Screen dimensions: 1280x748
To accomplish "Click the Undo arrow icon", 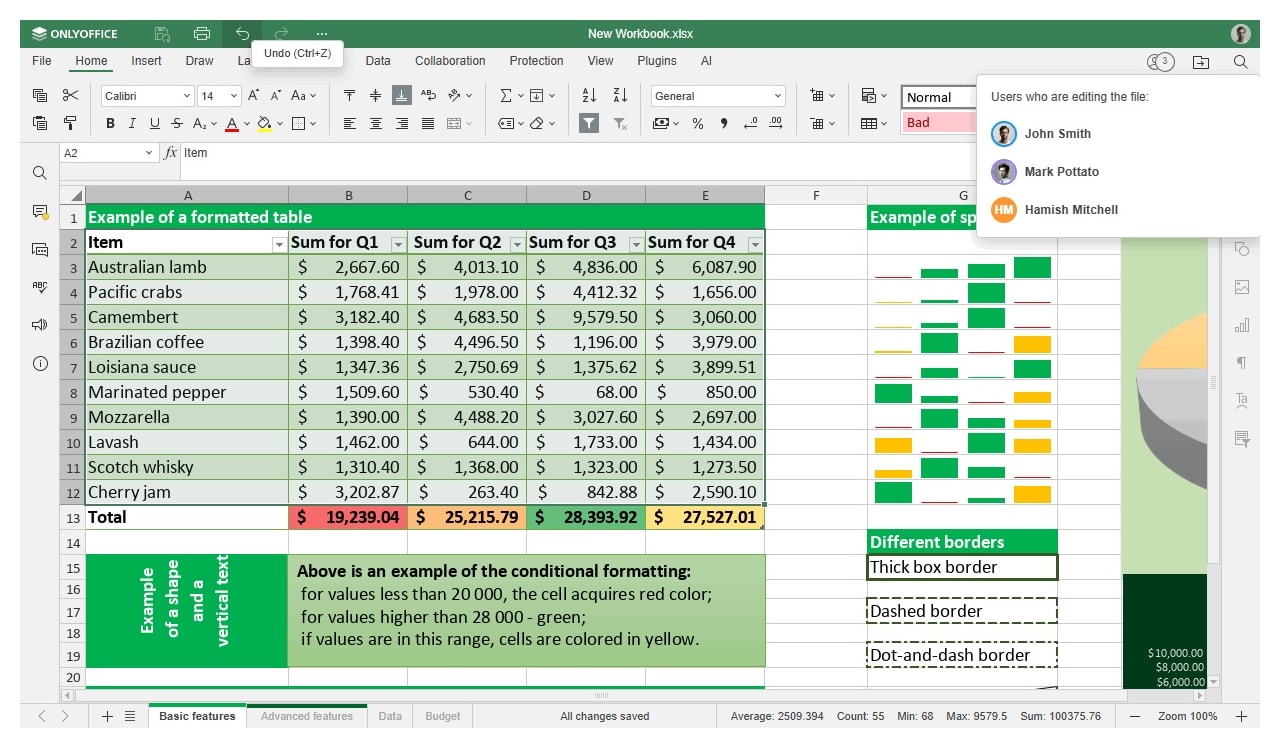I will 242,33.
